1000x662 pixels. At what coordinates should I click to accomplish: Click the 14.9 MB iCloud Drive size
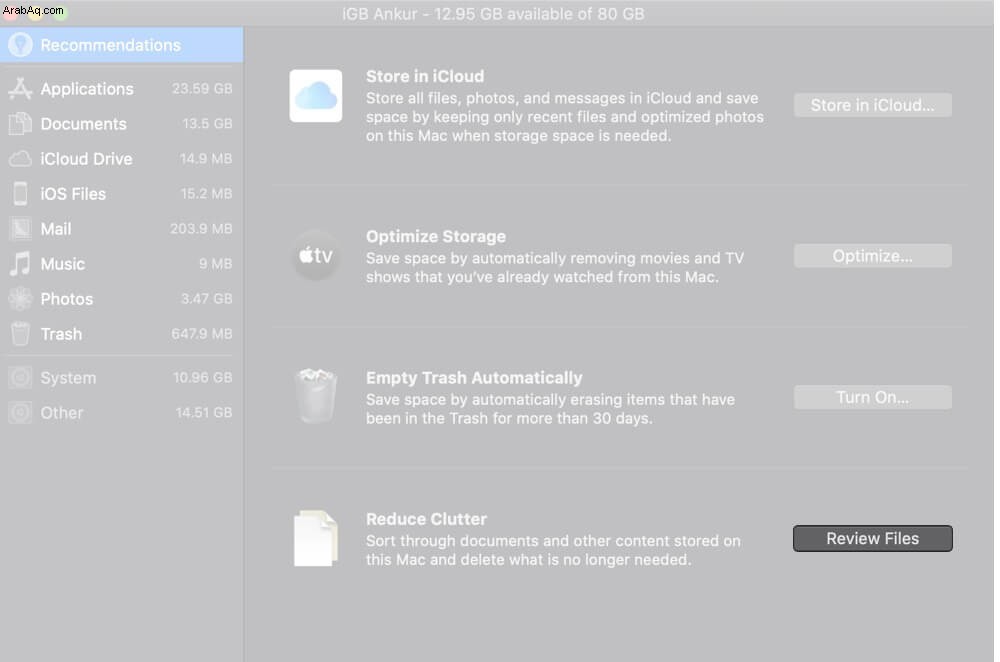click(x=206, y=159)
